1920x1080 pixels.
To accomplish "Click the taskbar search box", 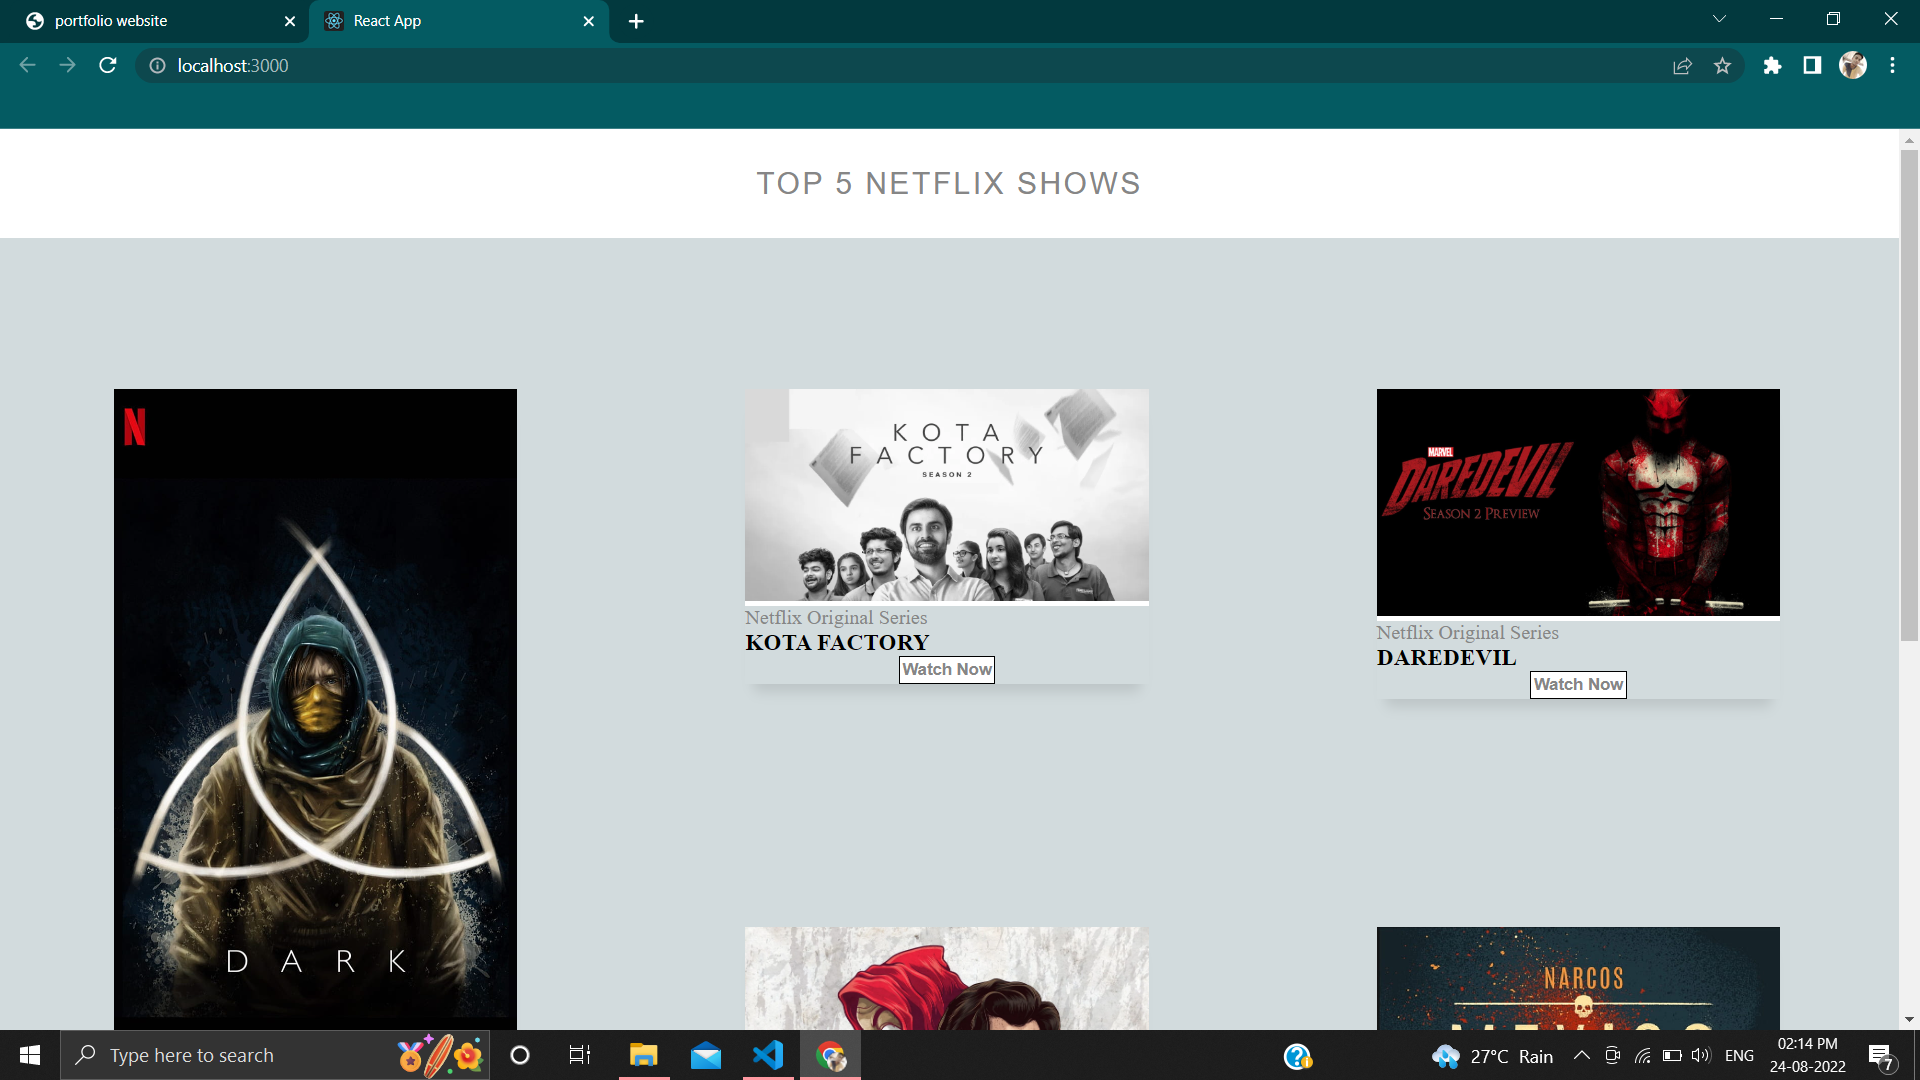I will [275, 1055].
